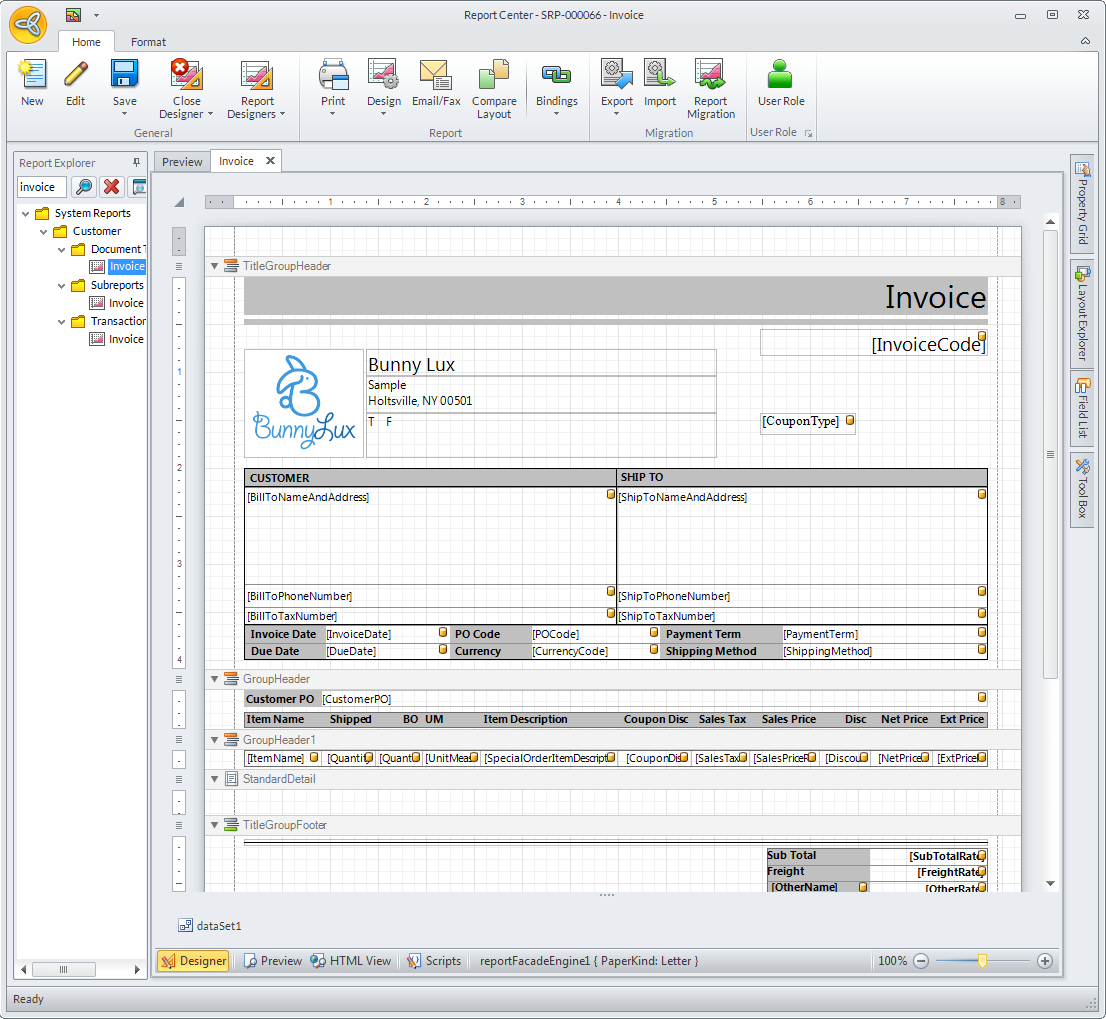Click the New report icon
Screen dimensions: 1106x1019
pyautogui.click(x=32, y=76)
